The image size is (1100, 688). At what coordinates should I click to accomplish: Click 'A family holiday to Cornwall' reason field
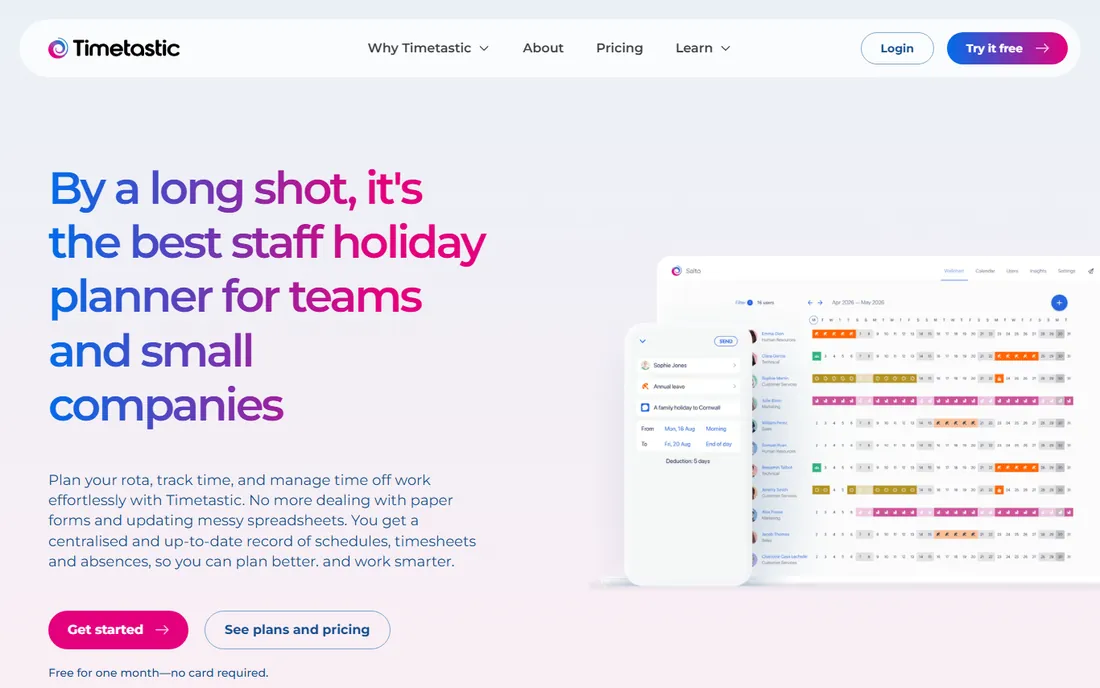[689, 407]
